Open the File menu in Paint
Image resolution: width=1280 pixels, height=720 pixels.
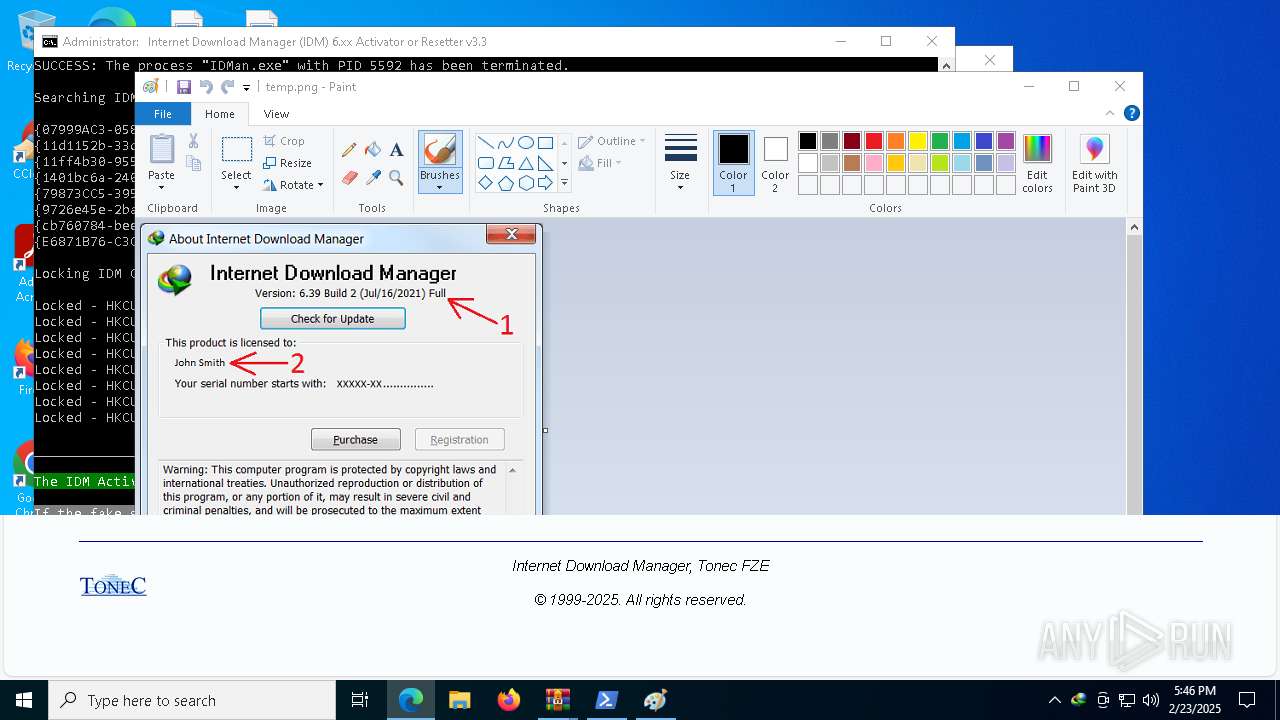(x=162, y=114)
